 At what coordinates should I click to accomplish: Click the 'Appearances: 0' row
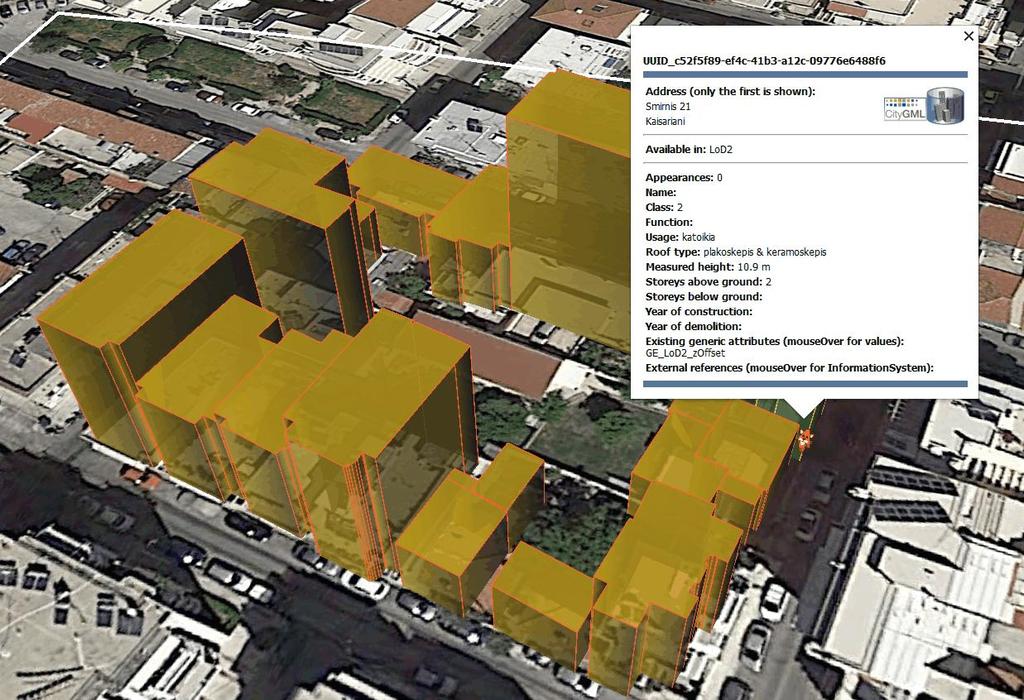tap(684, 178)
